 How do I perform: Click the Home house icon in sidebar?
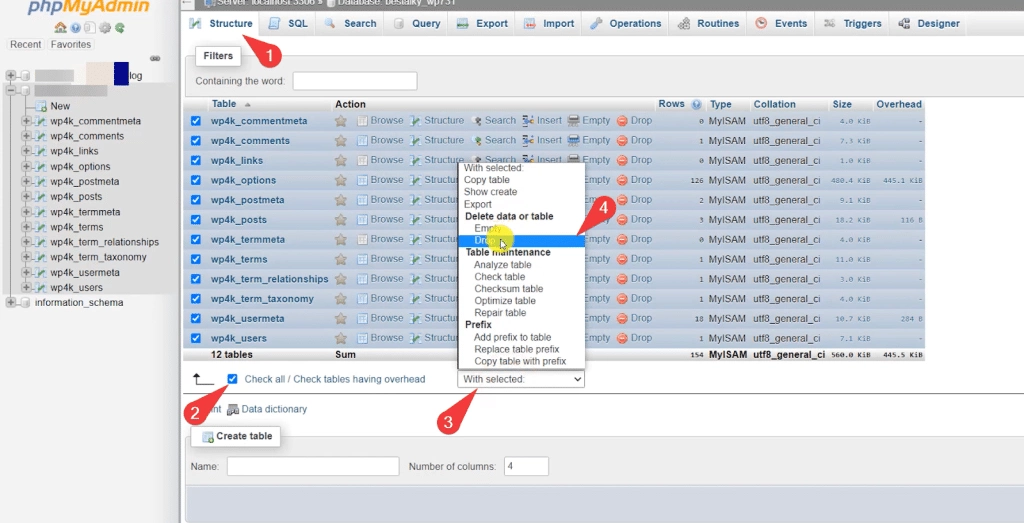point(60,27)
